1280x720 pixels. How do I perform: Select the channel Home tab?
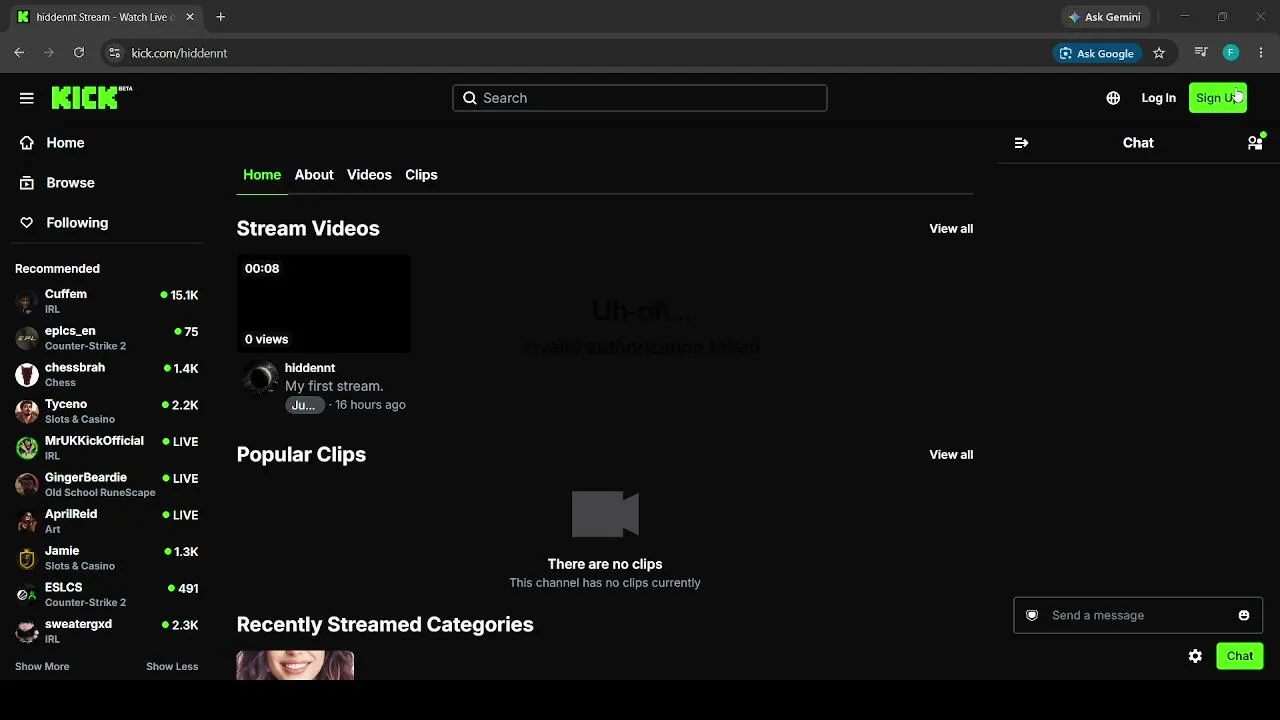pos(262,175)
